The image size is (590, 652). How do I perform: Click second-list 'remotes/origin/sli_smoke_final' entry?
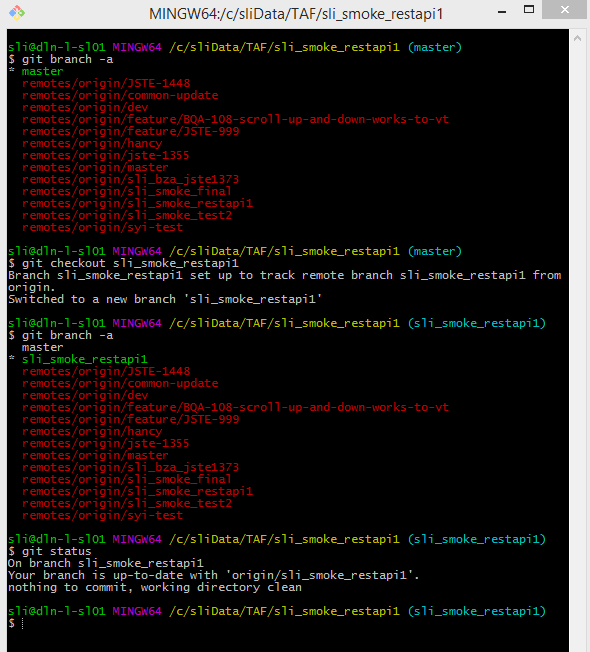(x=127, y=479)
